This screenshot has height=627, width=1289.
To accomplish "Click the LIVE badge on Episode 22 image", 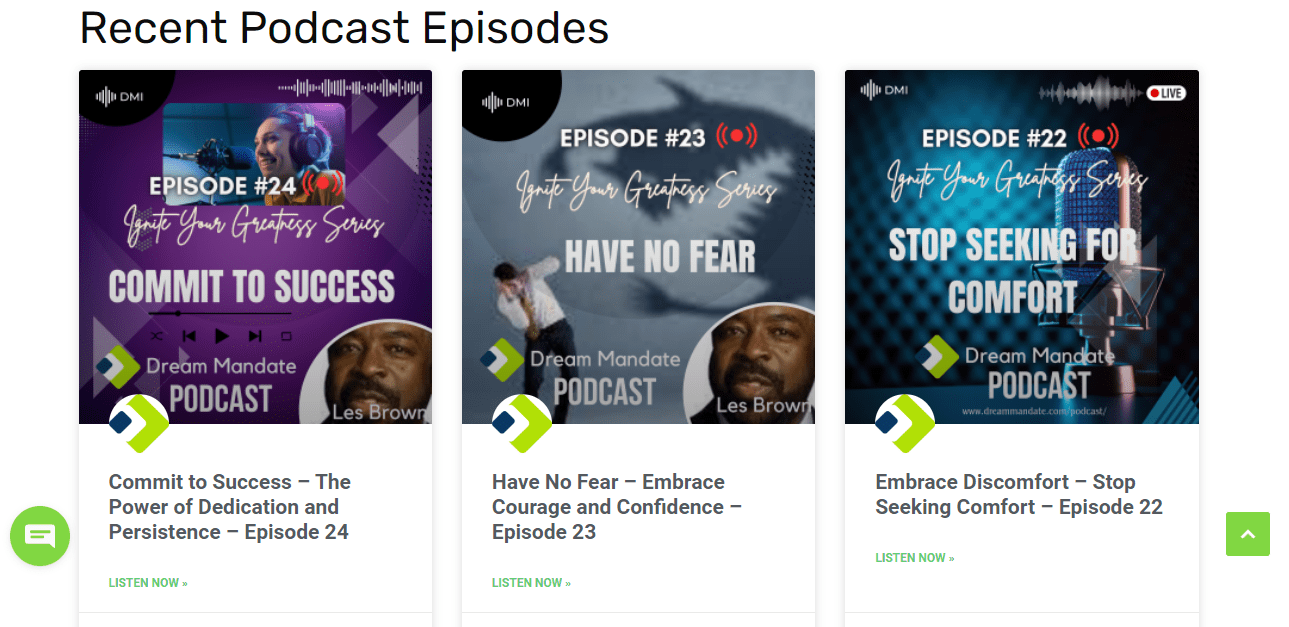I will 1166,93.
